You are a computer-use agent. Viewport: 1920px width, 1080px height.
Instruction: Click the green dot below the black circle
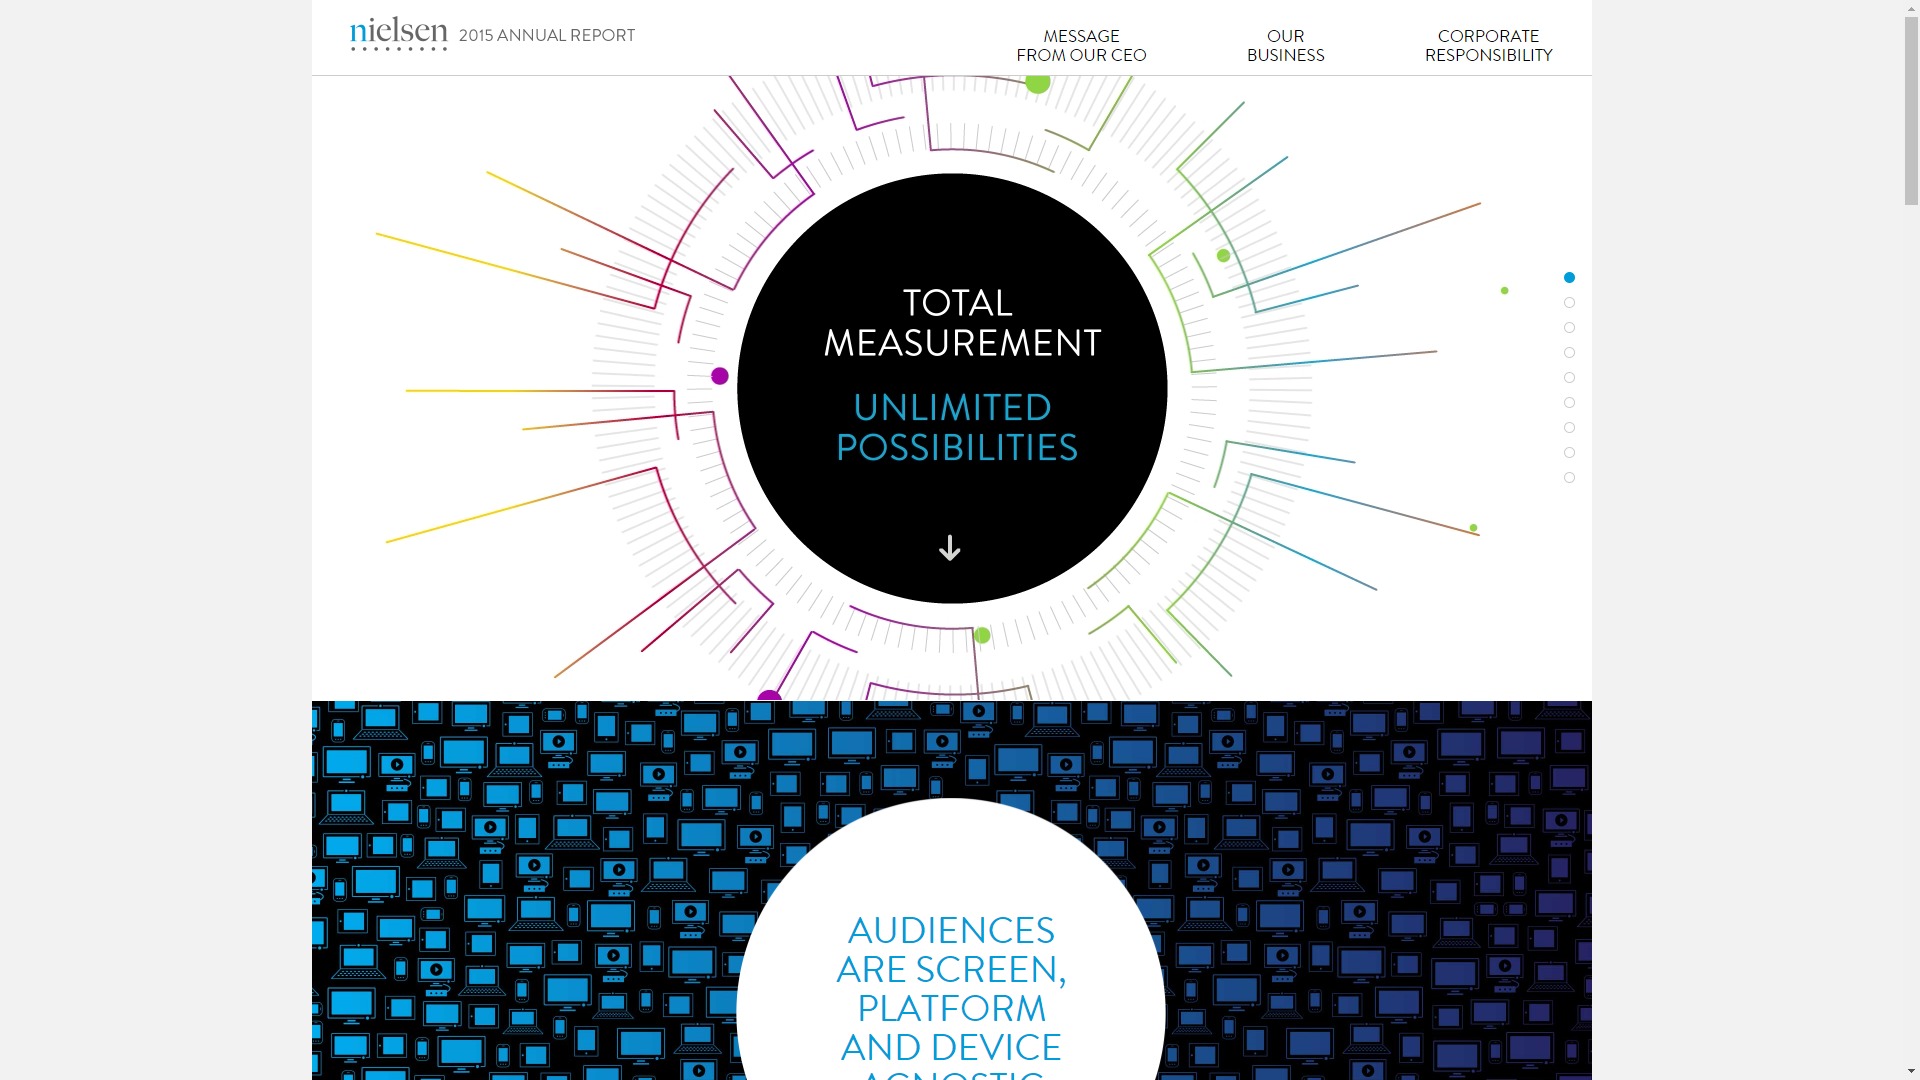point(982,635)
